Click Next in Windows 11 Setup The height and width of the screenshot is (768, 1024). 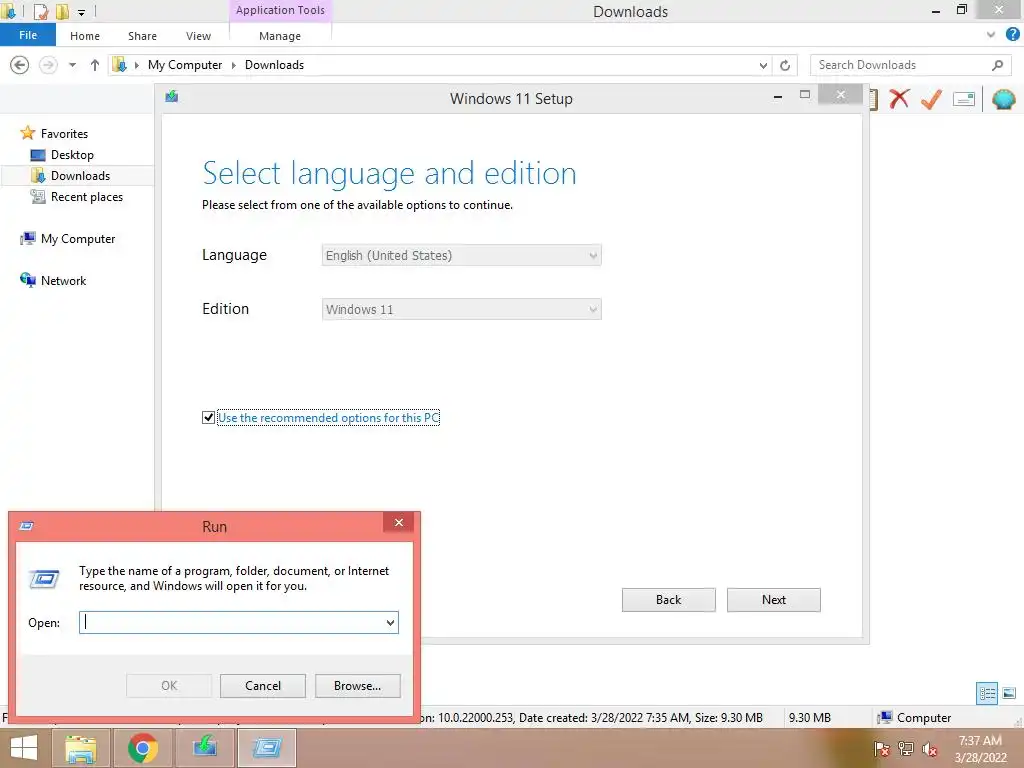773,600
